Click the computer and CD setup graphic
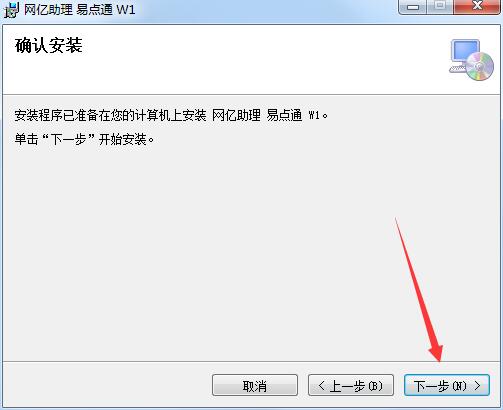The height and width of the screenshot is (410, 503). point(472,60)
